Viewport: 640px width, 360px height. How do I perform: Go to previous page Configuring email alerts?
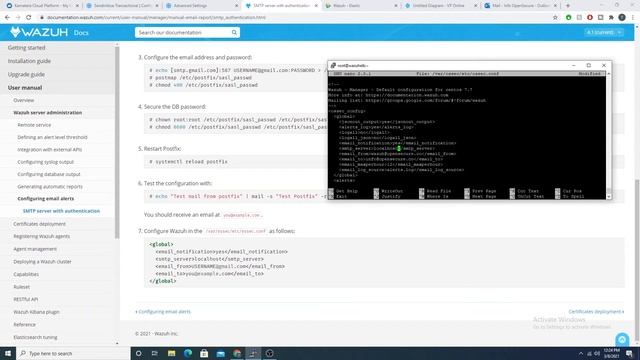click(x=163, y=311)
